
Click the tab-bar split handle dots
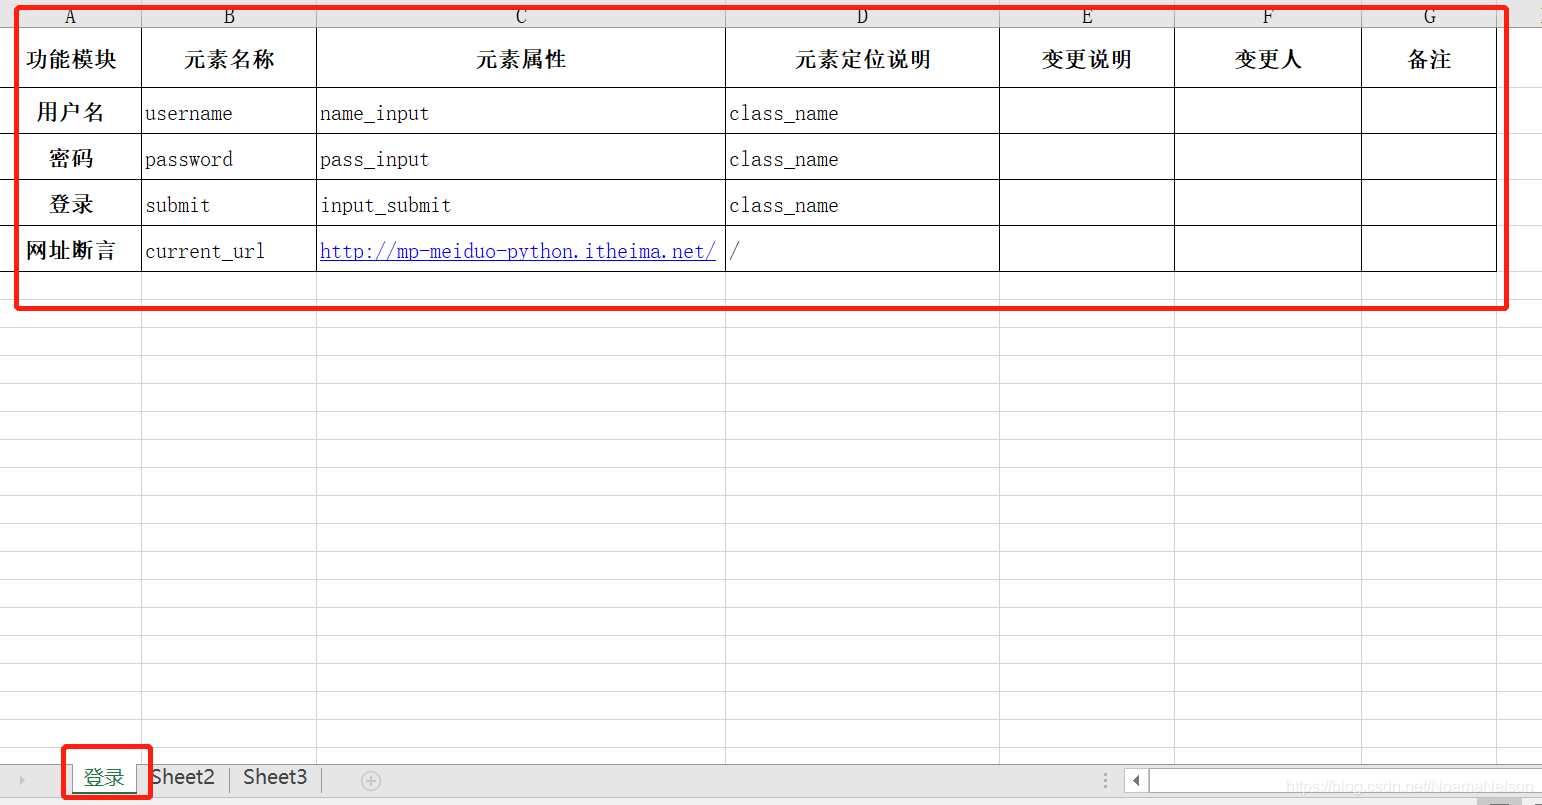[1105, 780]
